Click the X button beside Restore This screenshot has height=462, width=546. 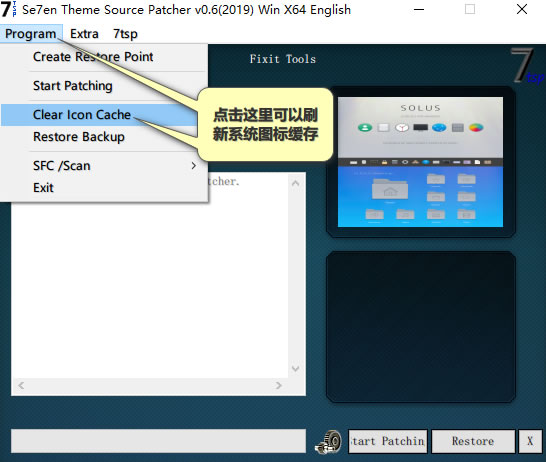click(530, 441)
